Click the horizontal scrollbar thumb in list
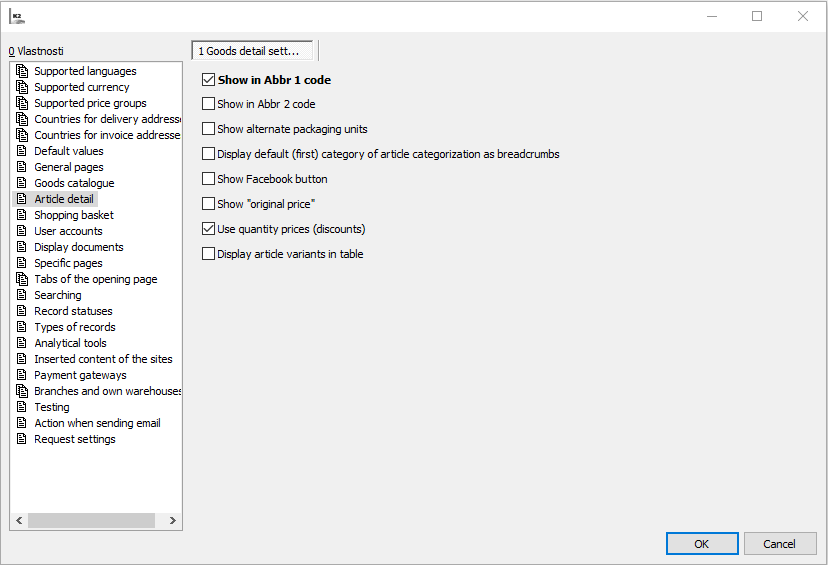Image resolution: width=828 pixels, height=565 pixels. (91, 520)
